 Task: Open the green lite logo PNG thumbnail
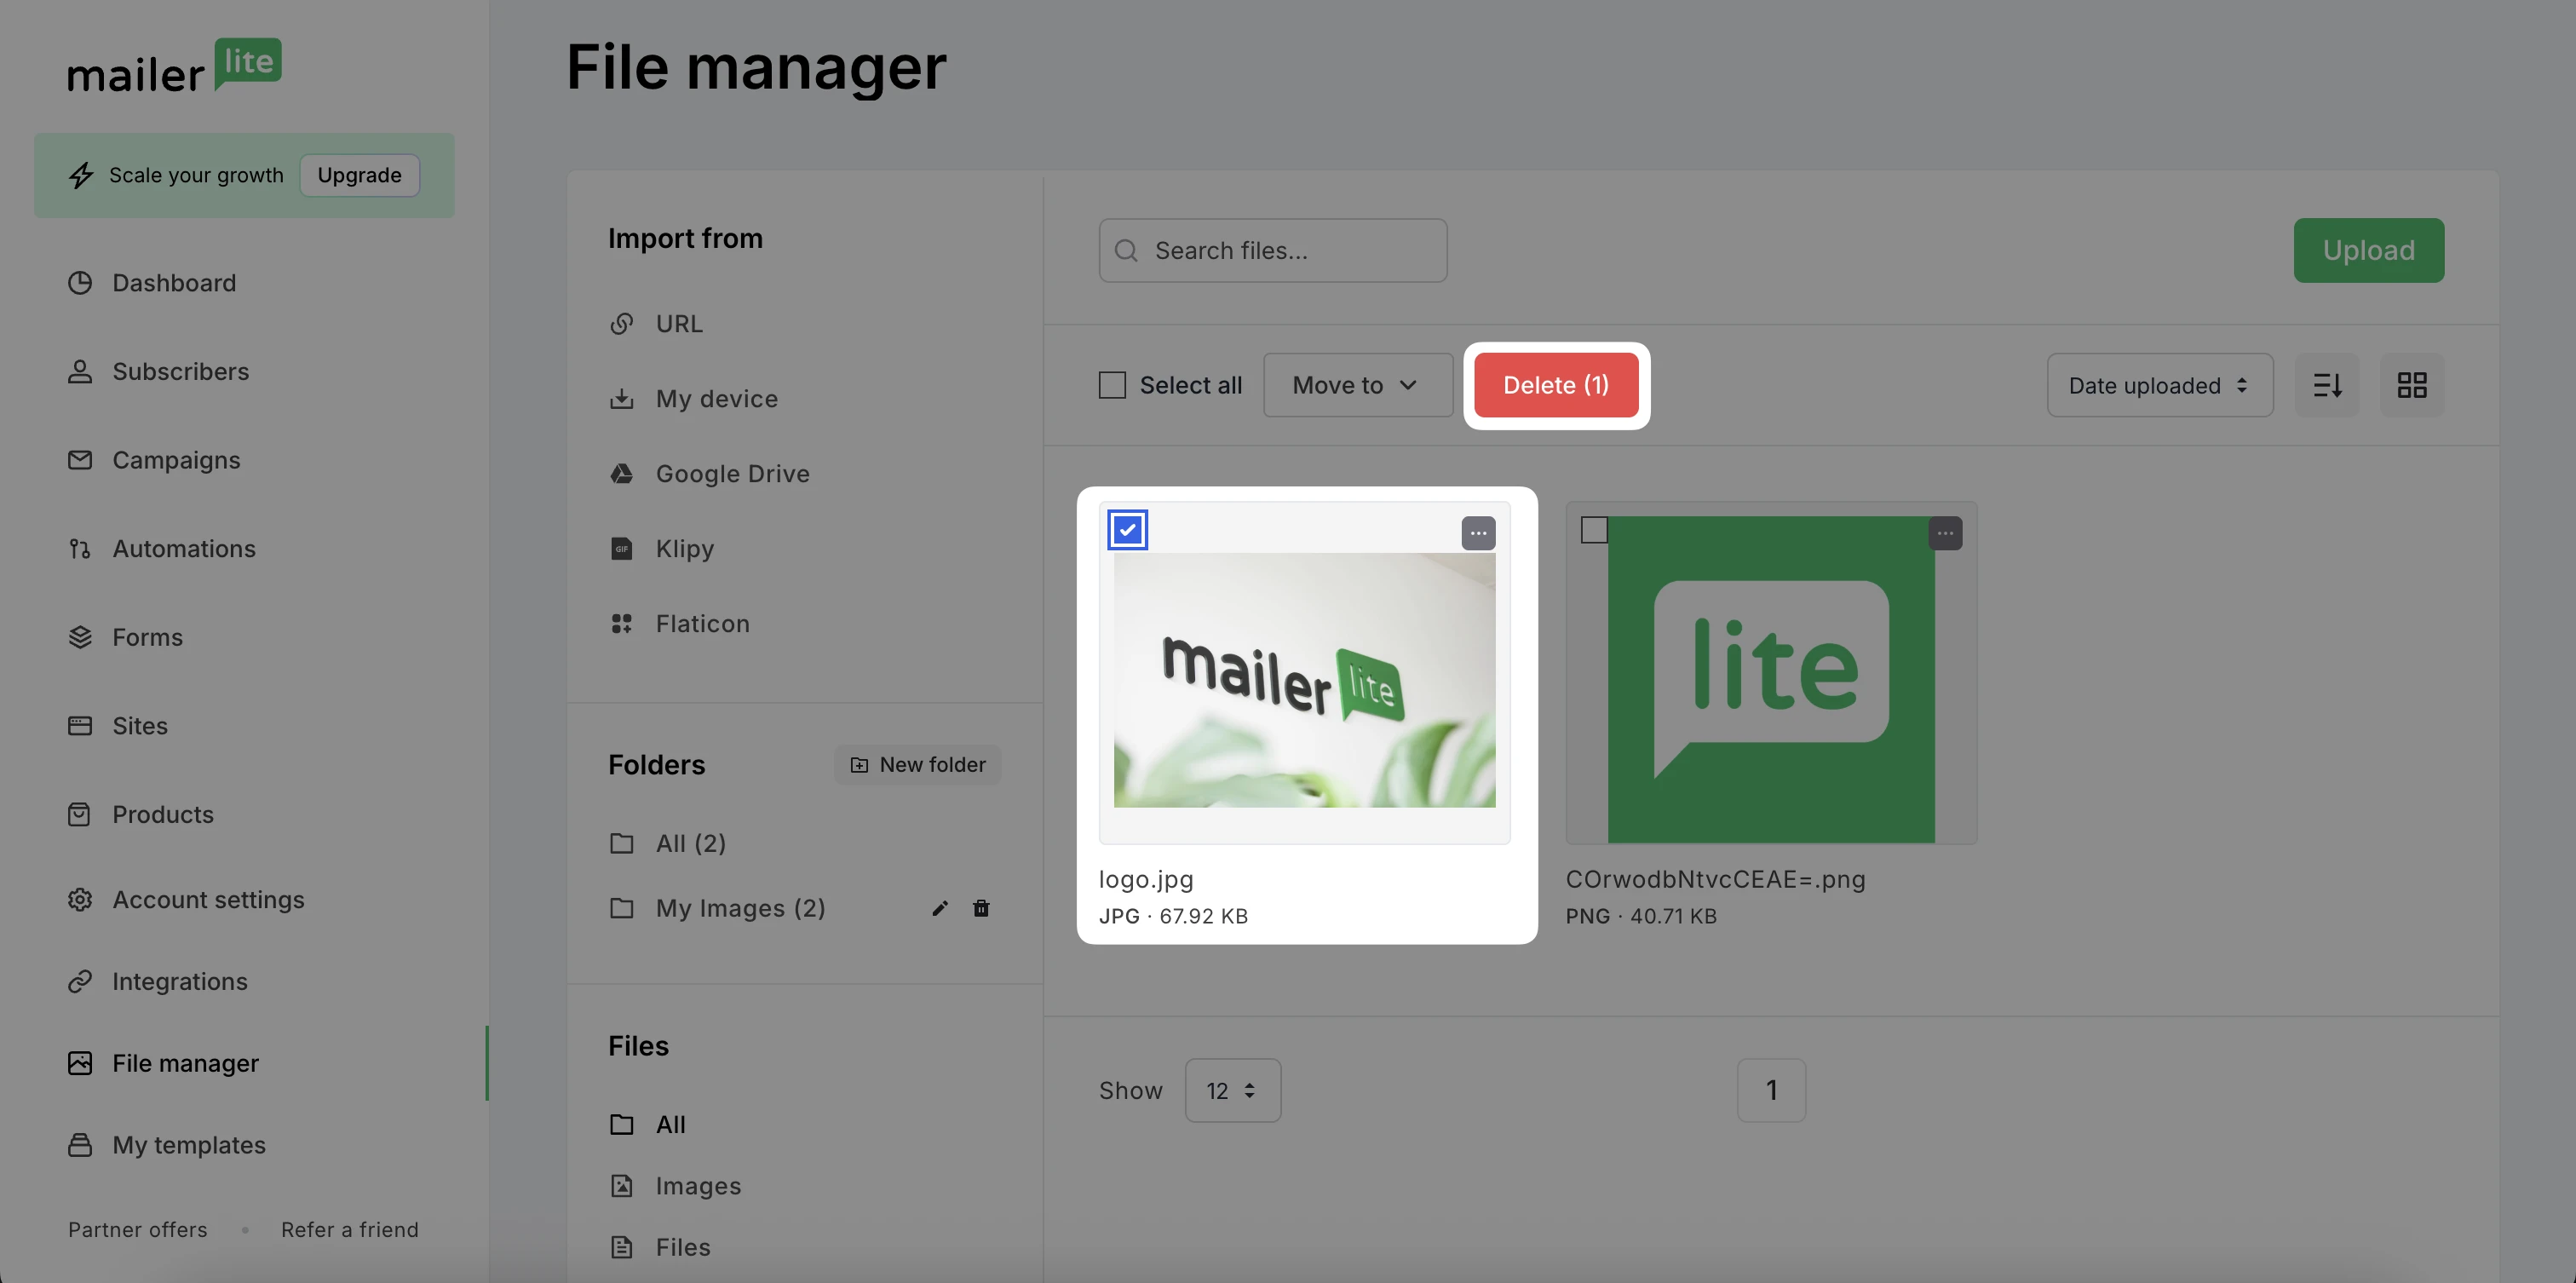[1771, 680]
